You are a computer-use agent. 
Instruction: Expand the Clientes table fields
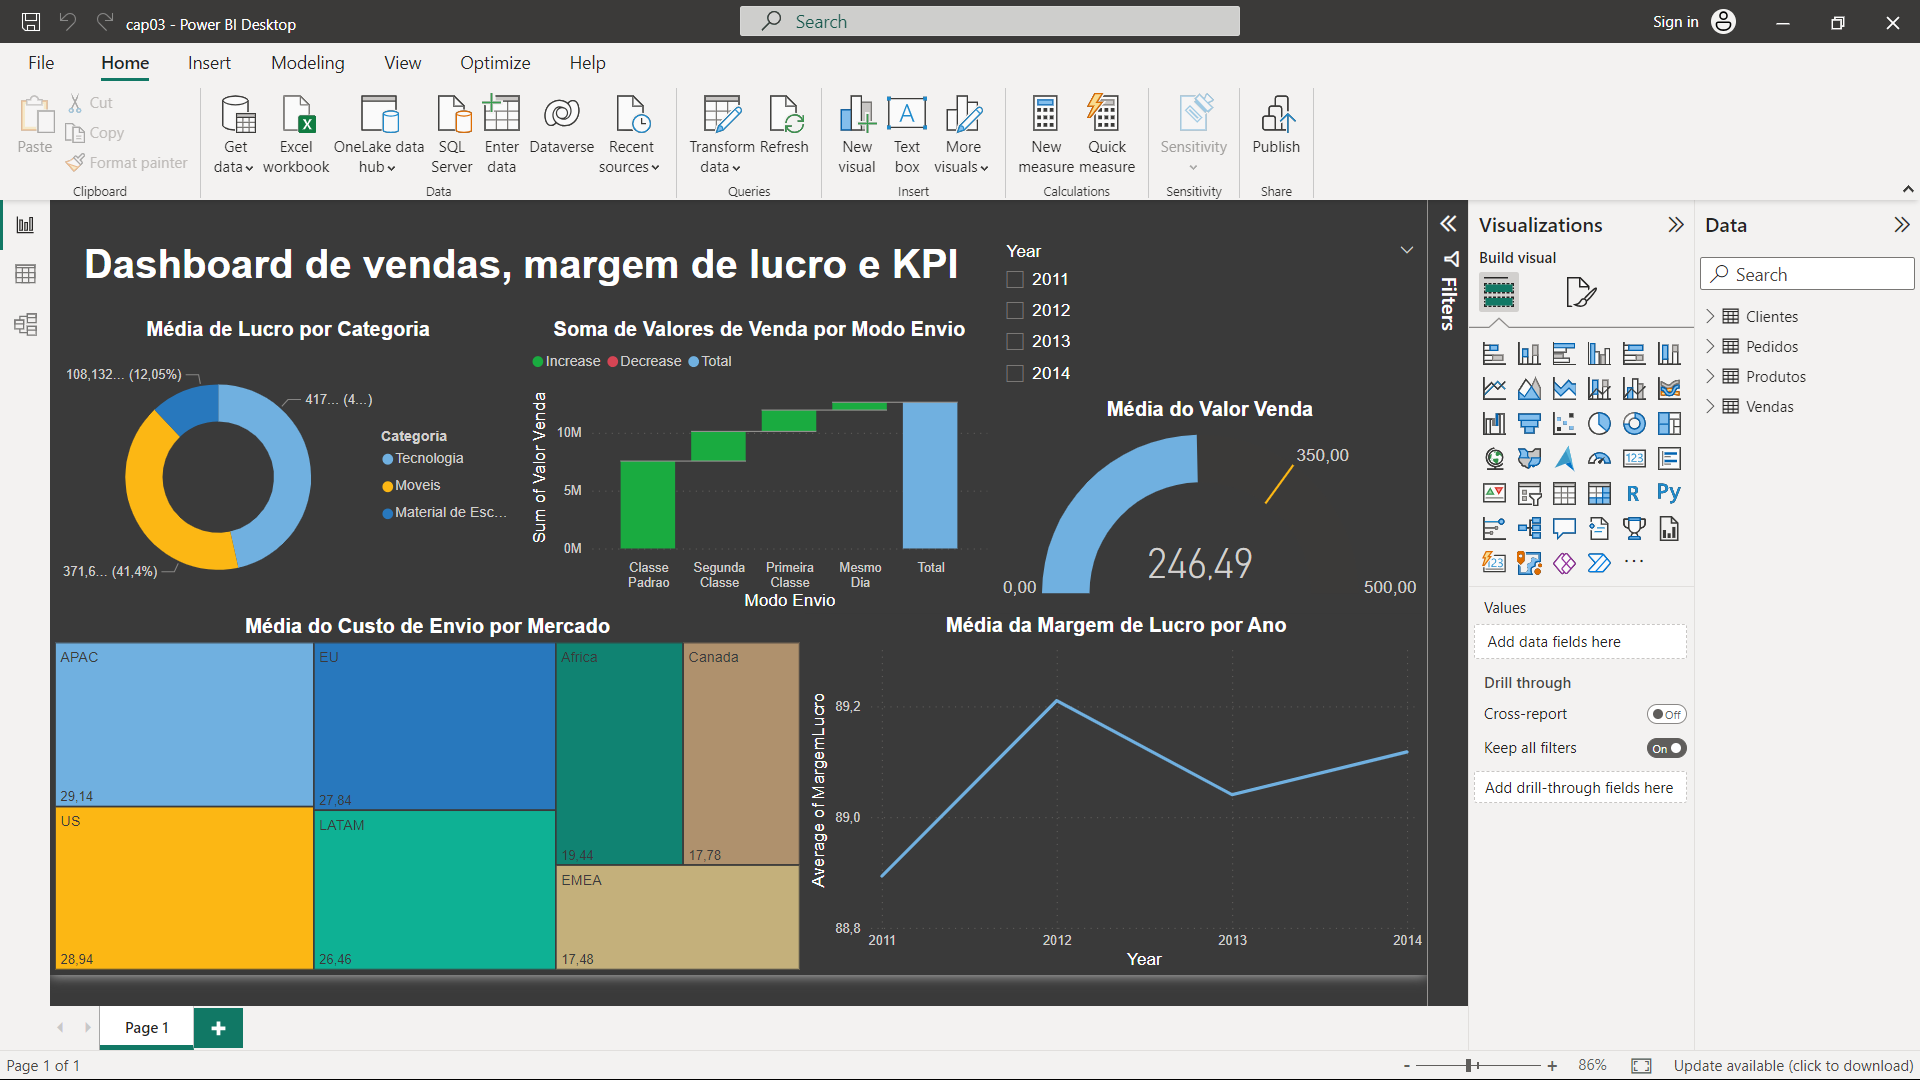coord(1710,317)
